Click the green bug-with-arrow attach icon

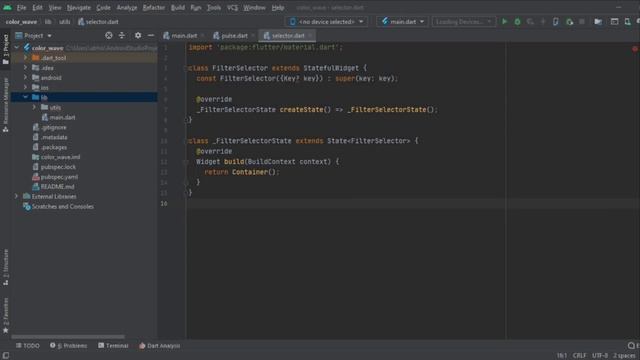569,22
